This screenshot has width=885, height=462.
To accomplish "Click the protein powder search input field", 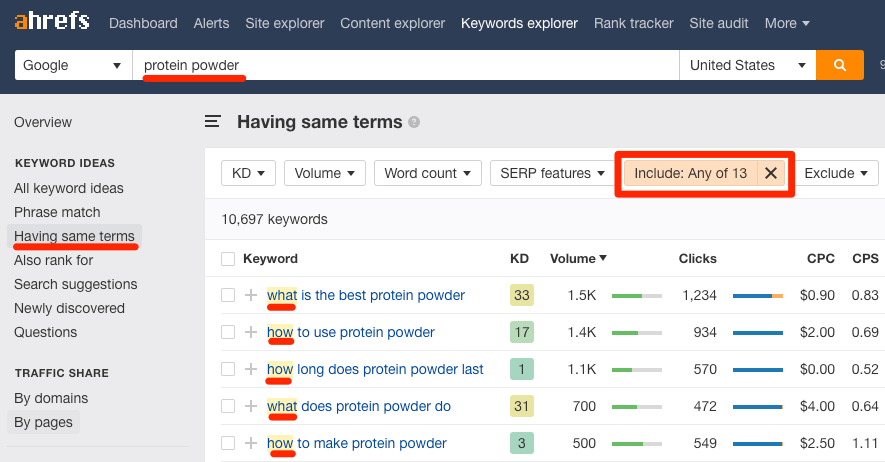I will click(406, 65).
